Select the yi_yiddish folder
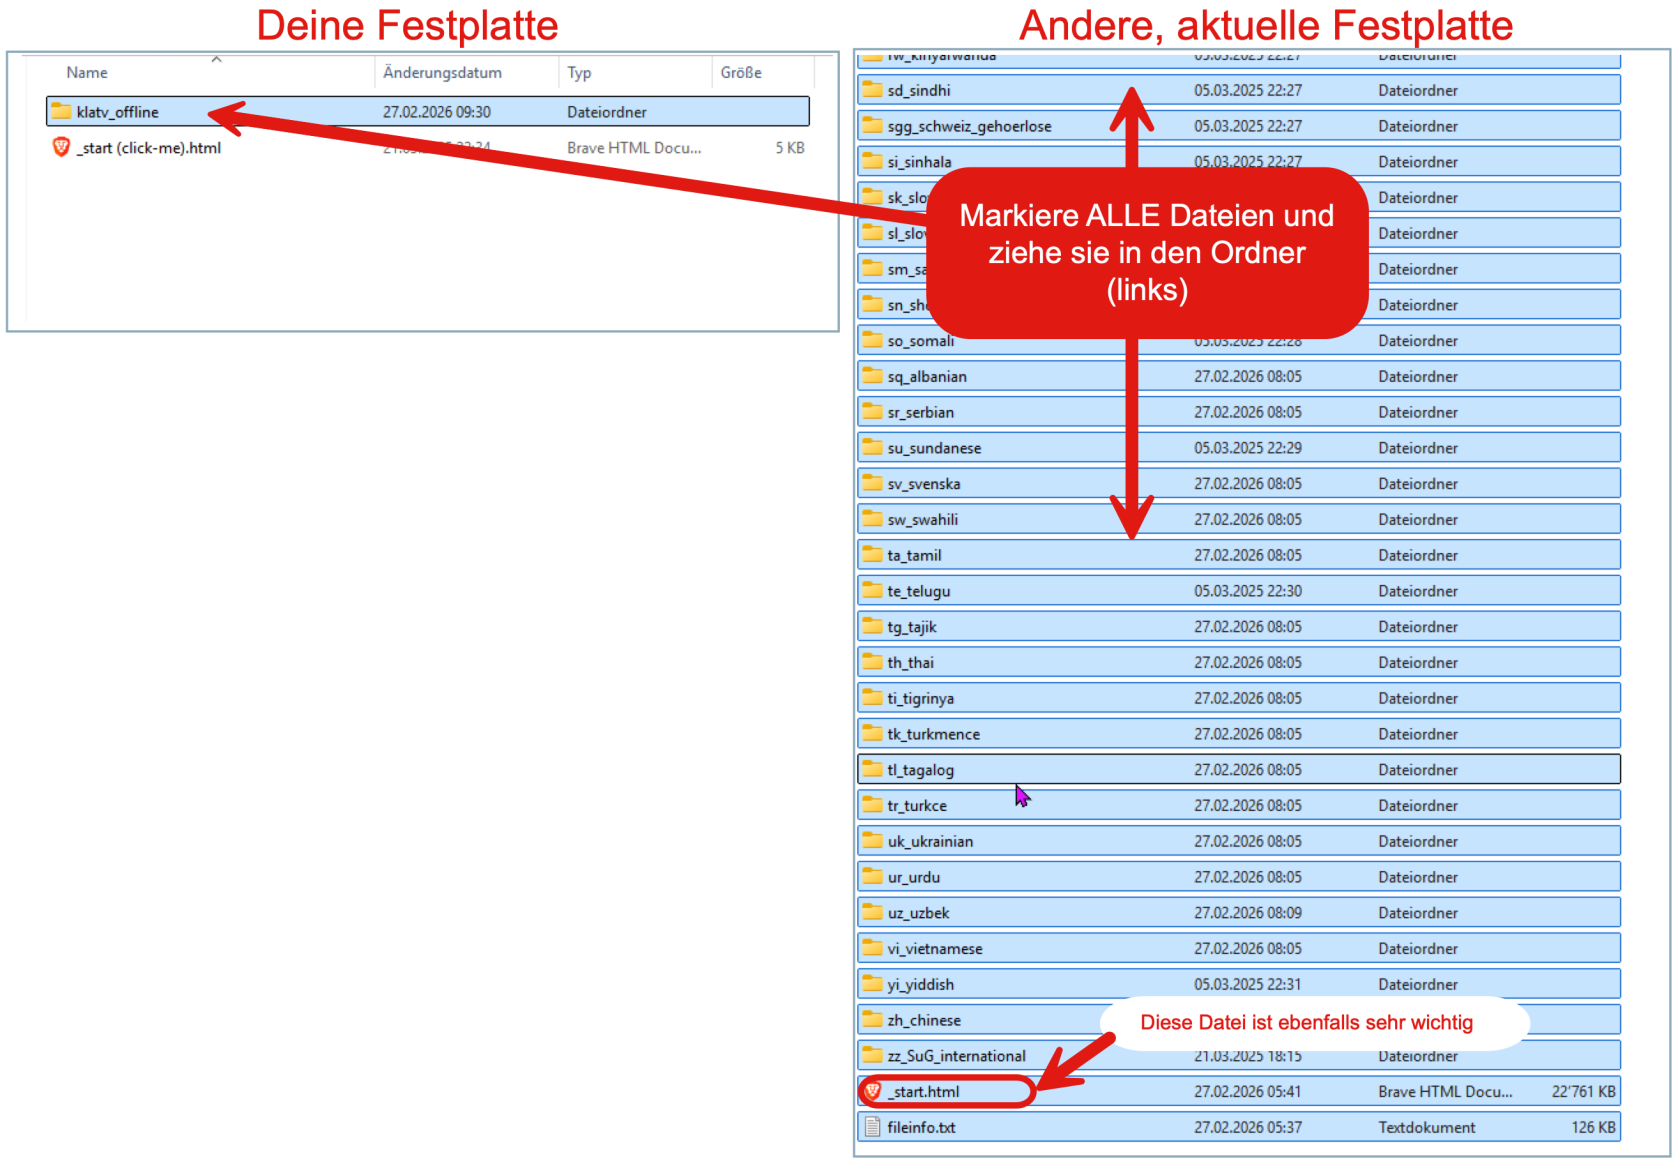Viewport: 1680px width, 1175px height. point(921,985)
